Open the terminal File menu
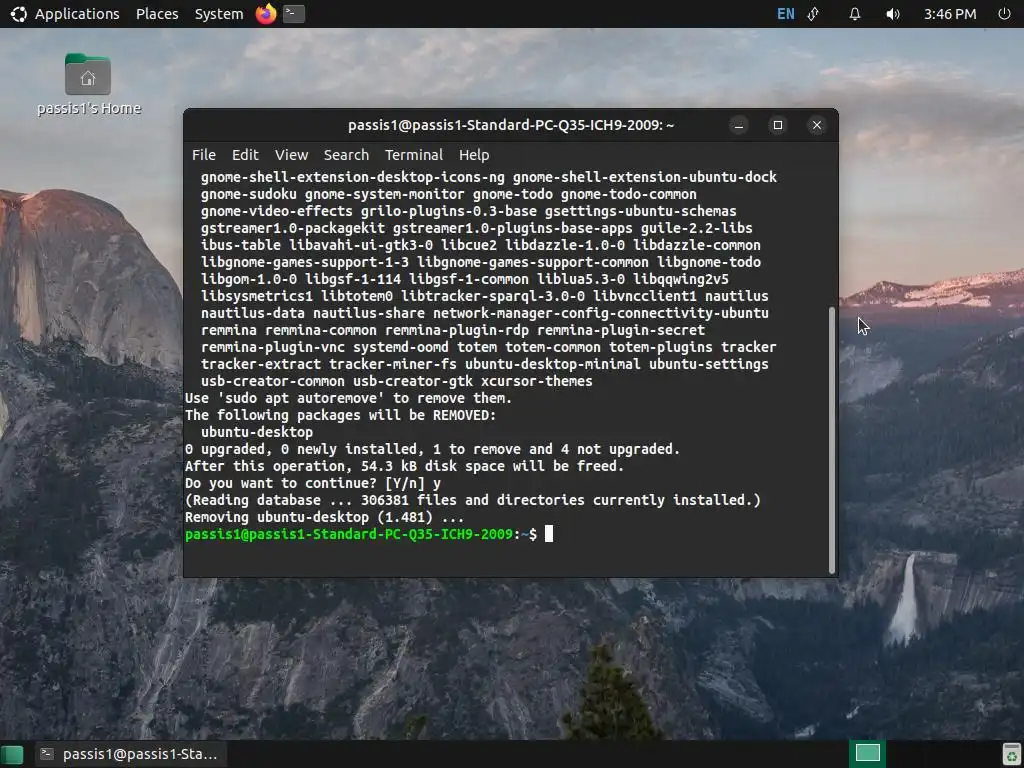Image resolution: width=1024 pixels, height=768 pixels. tap(204, 155)
